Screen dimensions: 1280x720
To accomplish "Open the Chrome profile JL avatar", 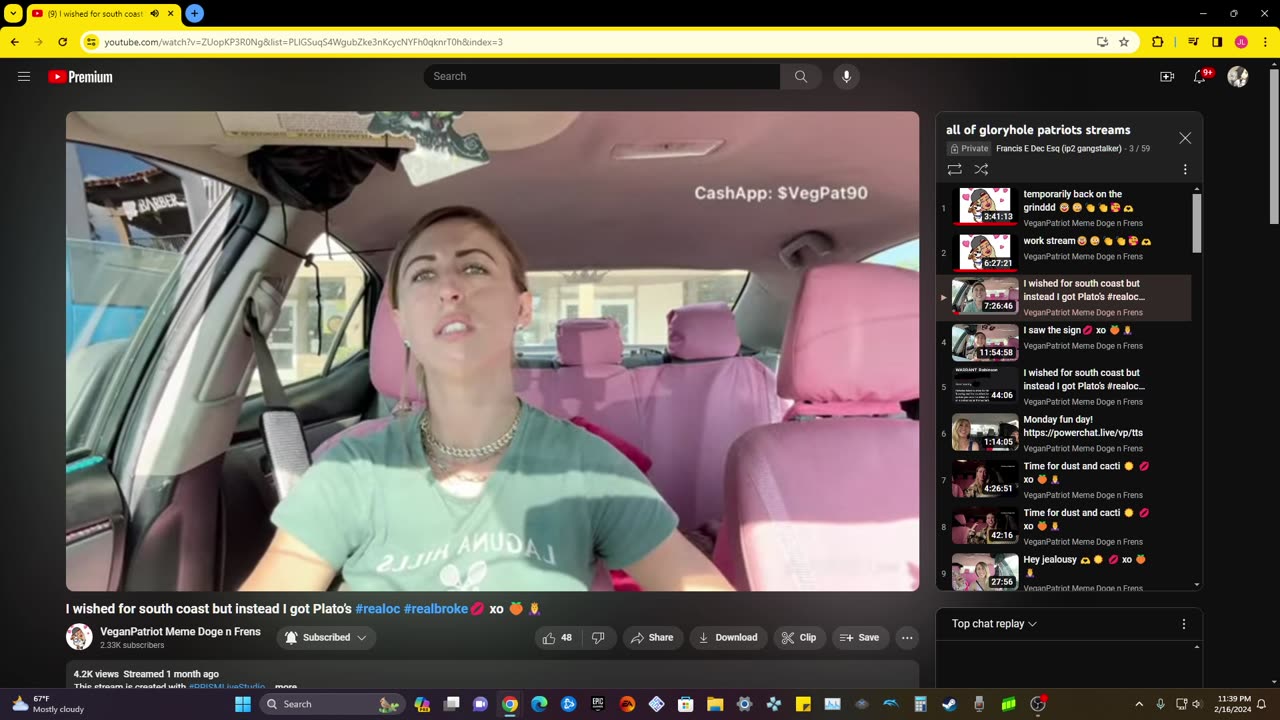I will (1241, 42).
